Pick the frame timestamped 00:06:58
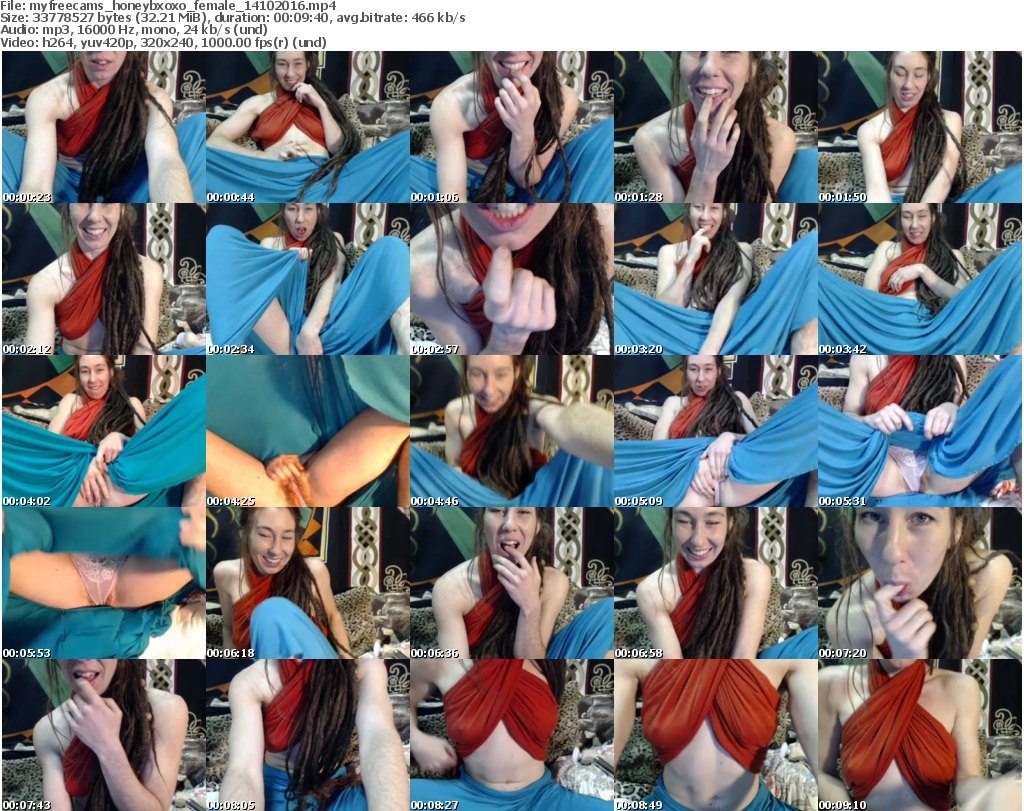The width and height of the screenshot is (1024, 811). tap(715, 583)
